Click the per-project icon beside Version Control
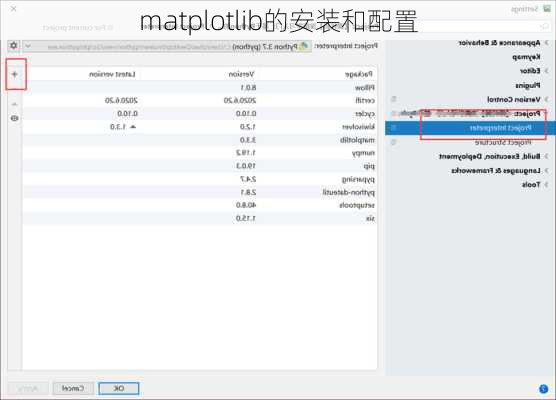 coord(393,99)
